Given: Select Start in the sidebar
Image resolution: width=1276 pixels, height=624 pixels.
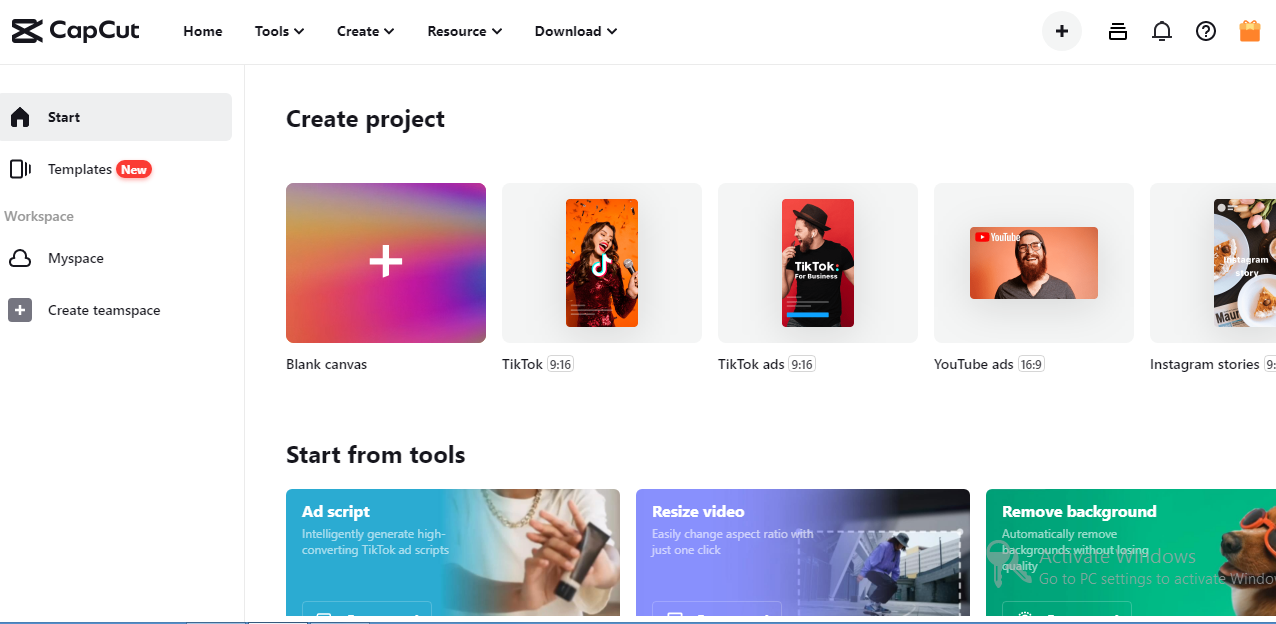Looking at the screenshot, I should pos(116,117).
